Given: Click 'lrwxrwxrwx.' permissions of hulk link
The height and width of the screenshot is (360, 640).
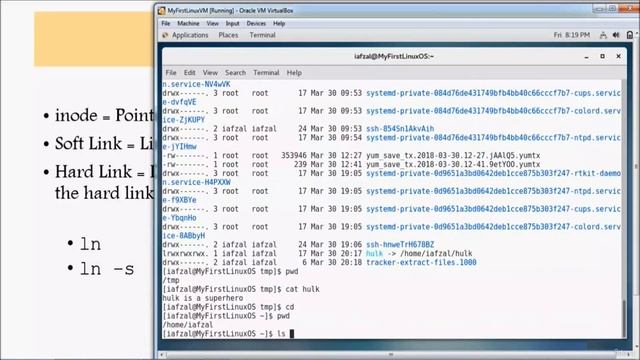Looking at the screenshot, I should click(x=185, y=253).
